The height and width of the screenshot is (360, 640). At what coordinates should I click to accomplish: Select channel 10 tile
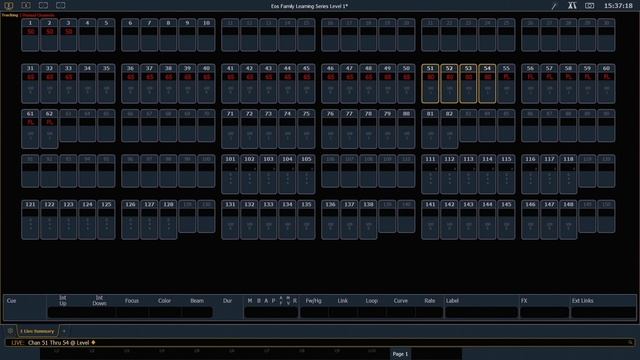pos(206,35)
